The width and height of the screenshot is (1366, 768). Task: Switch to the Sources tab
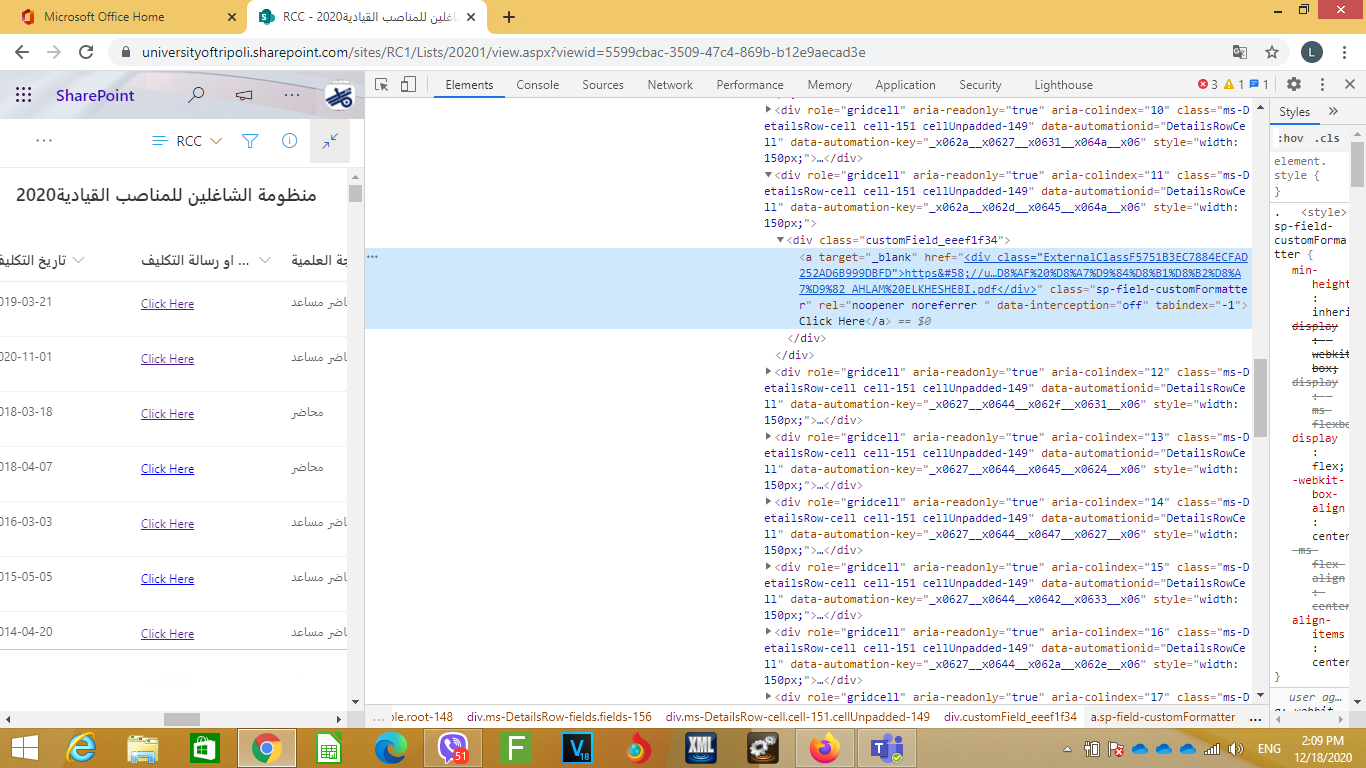[603, 85]
